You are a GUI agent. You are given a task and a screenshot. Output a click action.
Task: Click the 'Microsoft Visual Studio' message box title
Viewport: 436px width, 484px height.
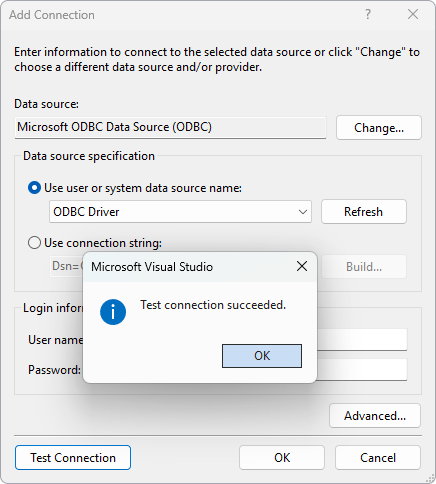pyautogui.click(x=152, y=267)
